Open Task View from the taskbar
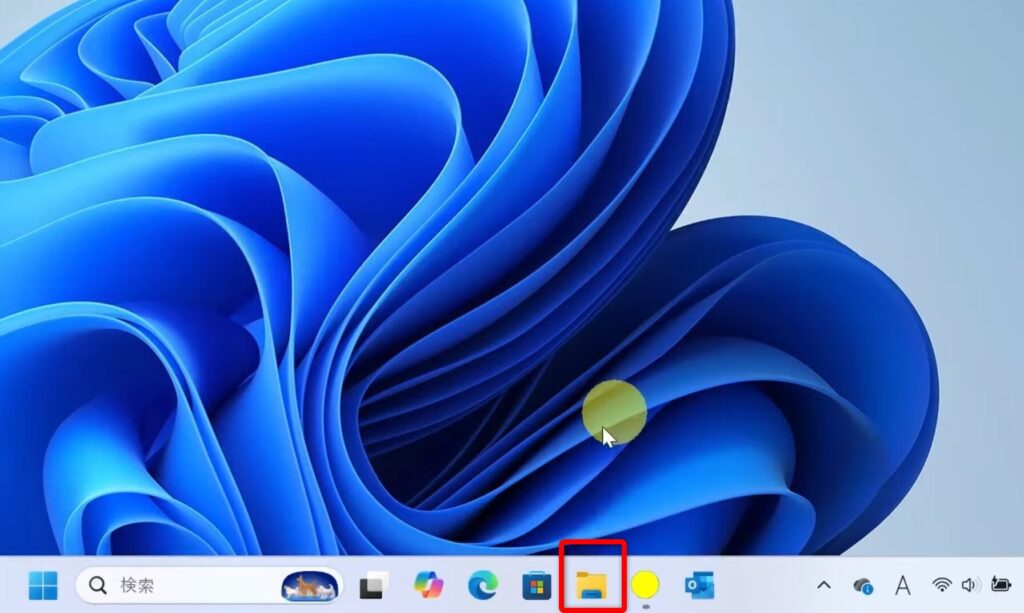Viewport: 1024px width, 613px height. tap(374, 585)
